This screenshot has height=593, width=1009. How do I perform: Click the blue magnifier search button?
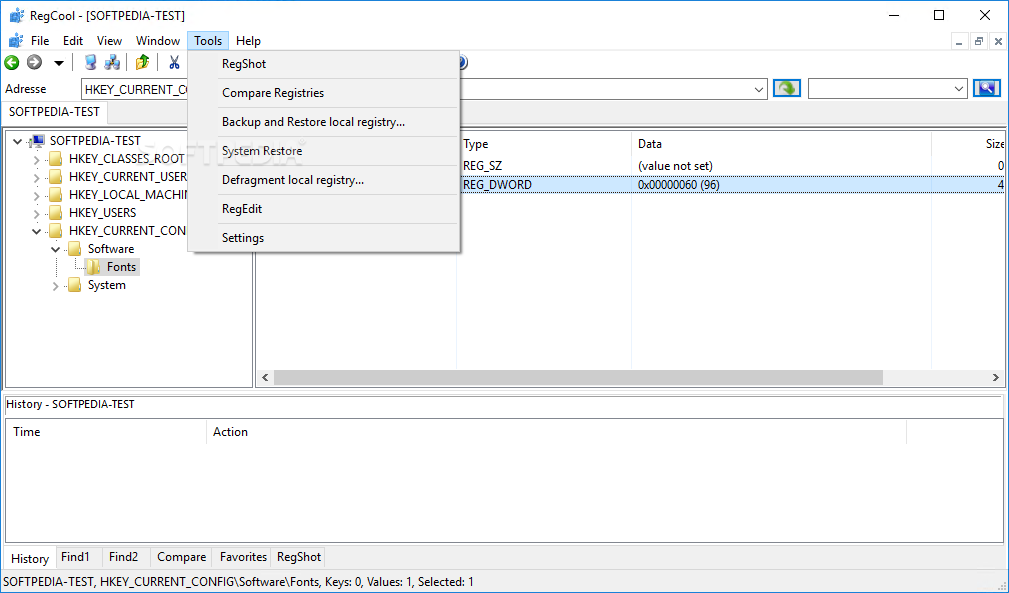(986, 88)
